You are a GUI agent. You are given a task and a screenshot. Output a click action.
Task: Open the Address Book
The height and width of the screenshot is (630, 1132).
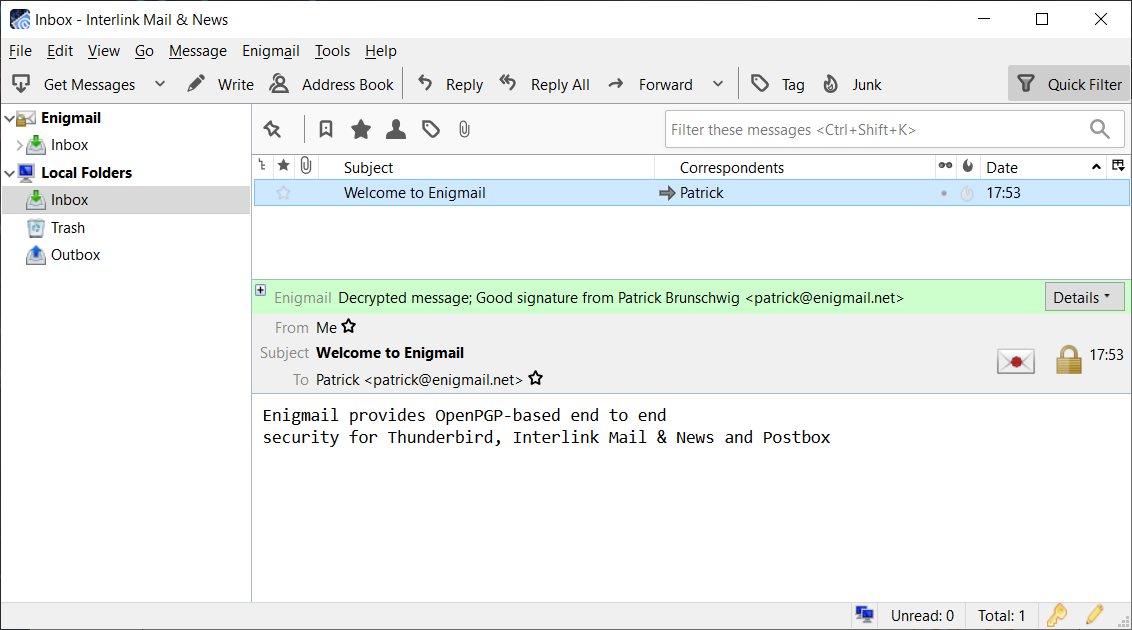click(332, 84)
